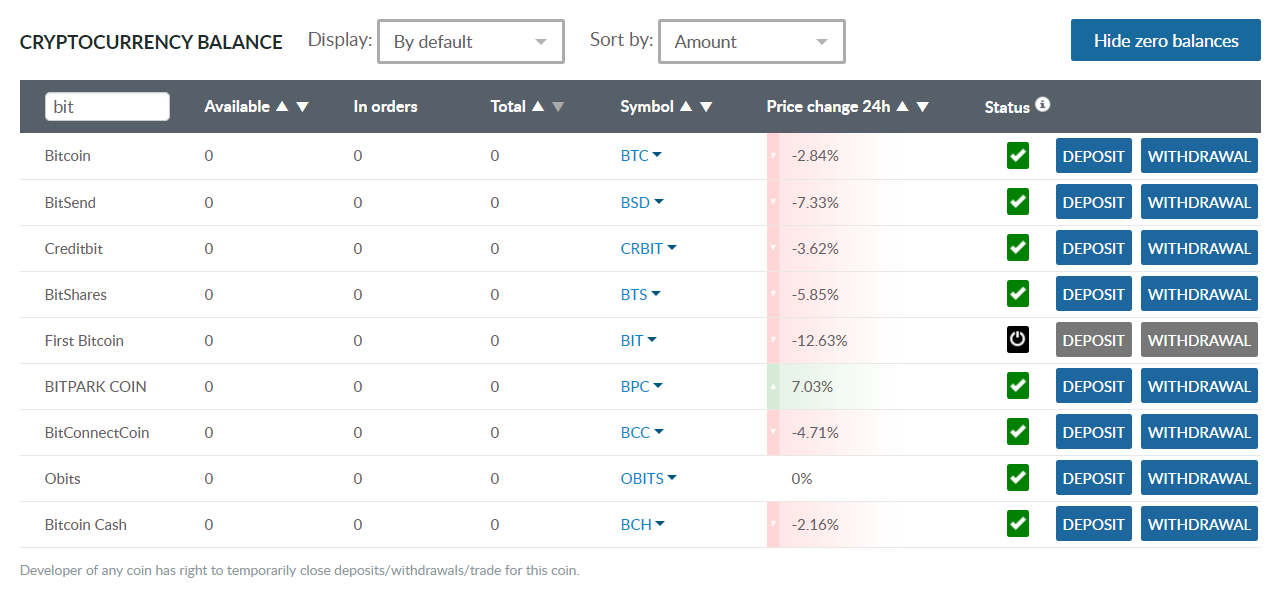
Task: Sort Available column descending with down arrow
Action: click(x=303, y=107)
